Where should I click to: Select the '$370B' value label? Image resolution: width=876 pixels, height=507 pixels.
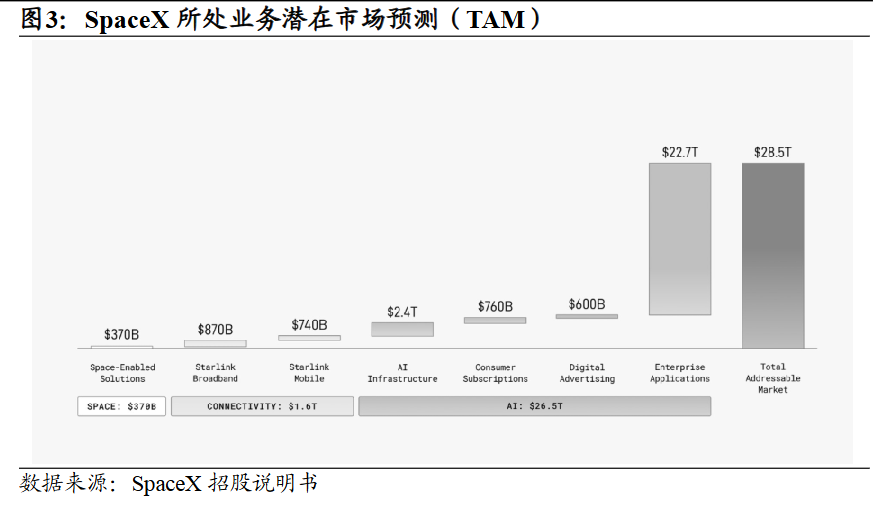pos(121,334)
